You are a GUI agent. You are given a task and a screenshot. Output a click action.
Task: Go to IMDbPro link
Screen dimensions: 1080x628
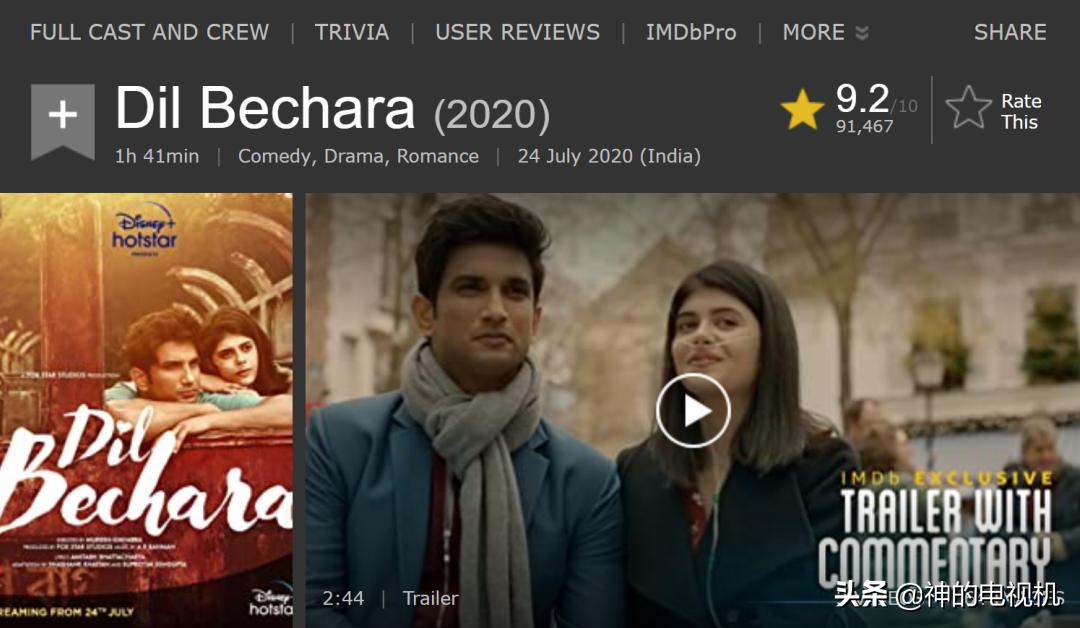(x=691, y=32)
